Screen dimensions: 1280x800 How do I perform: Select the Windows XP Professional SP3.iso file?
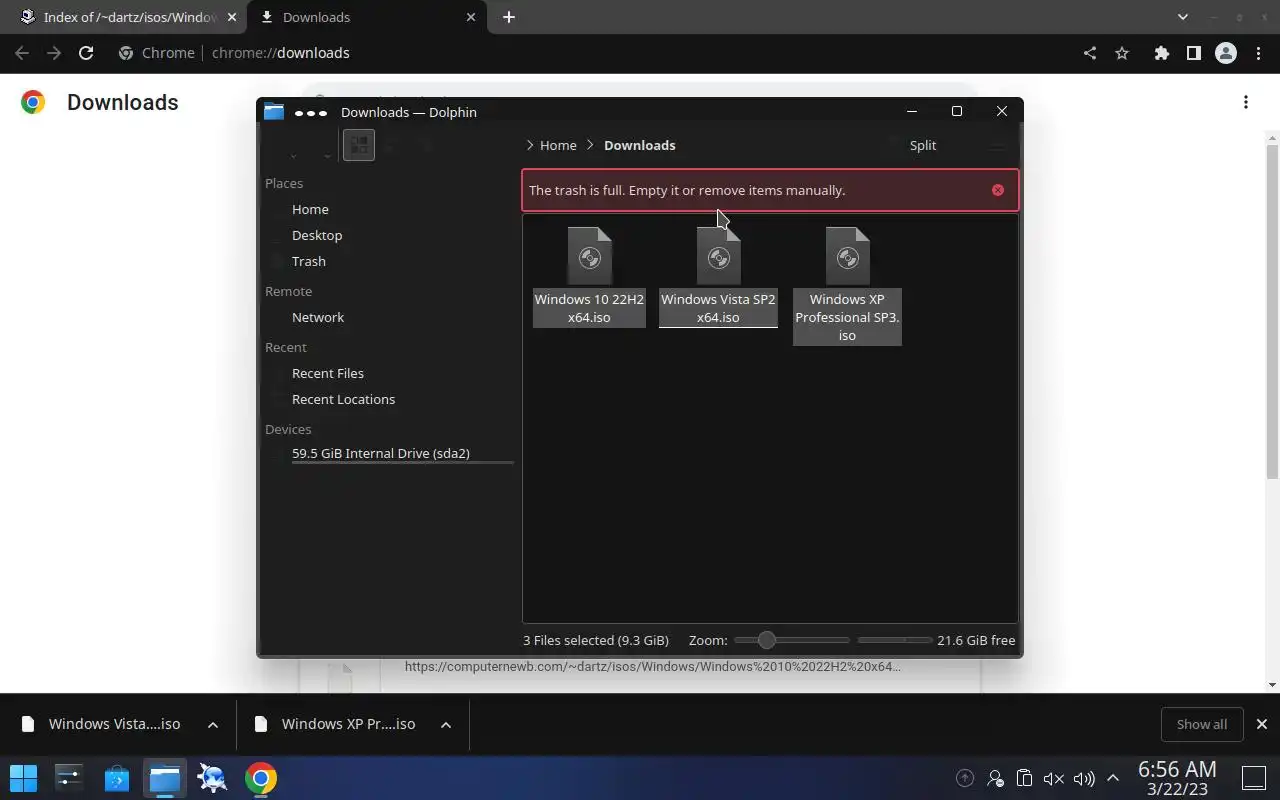click(x=847, y=285)
